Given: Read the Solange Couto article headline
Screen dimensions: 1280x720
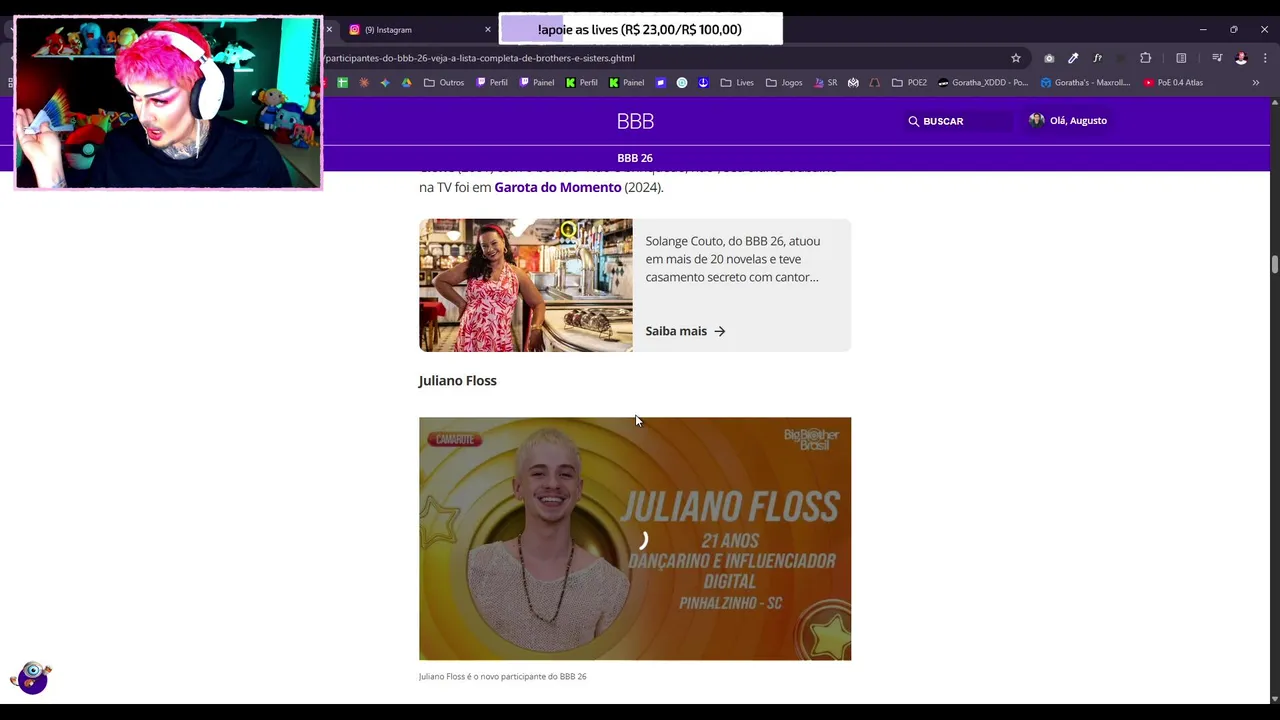Looking at the screenshot, I should pos(733,259).
